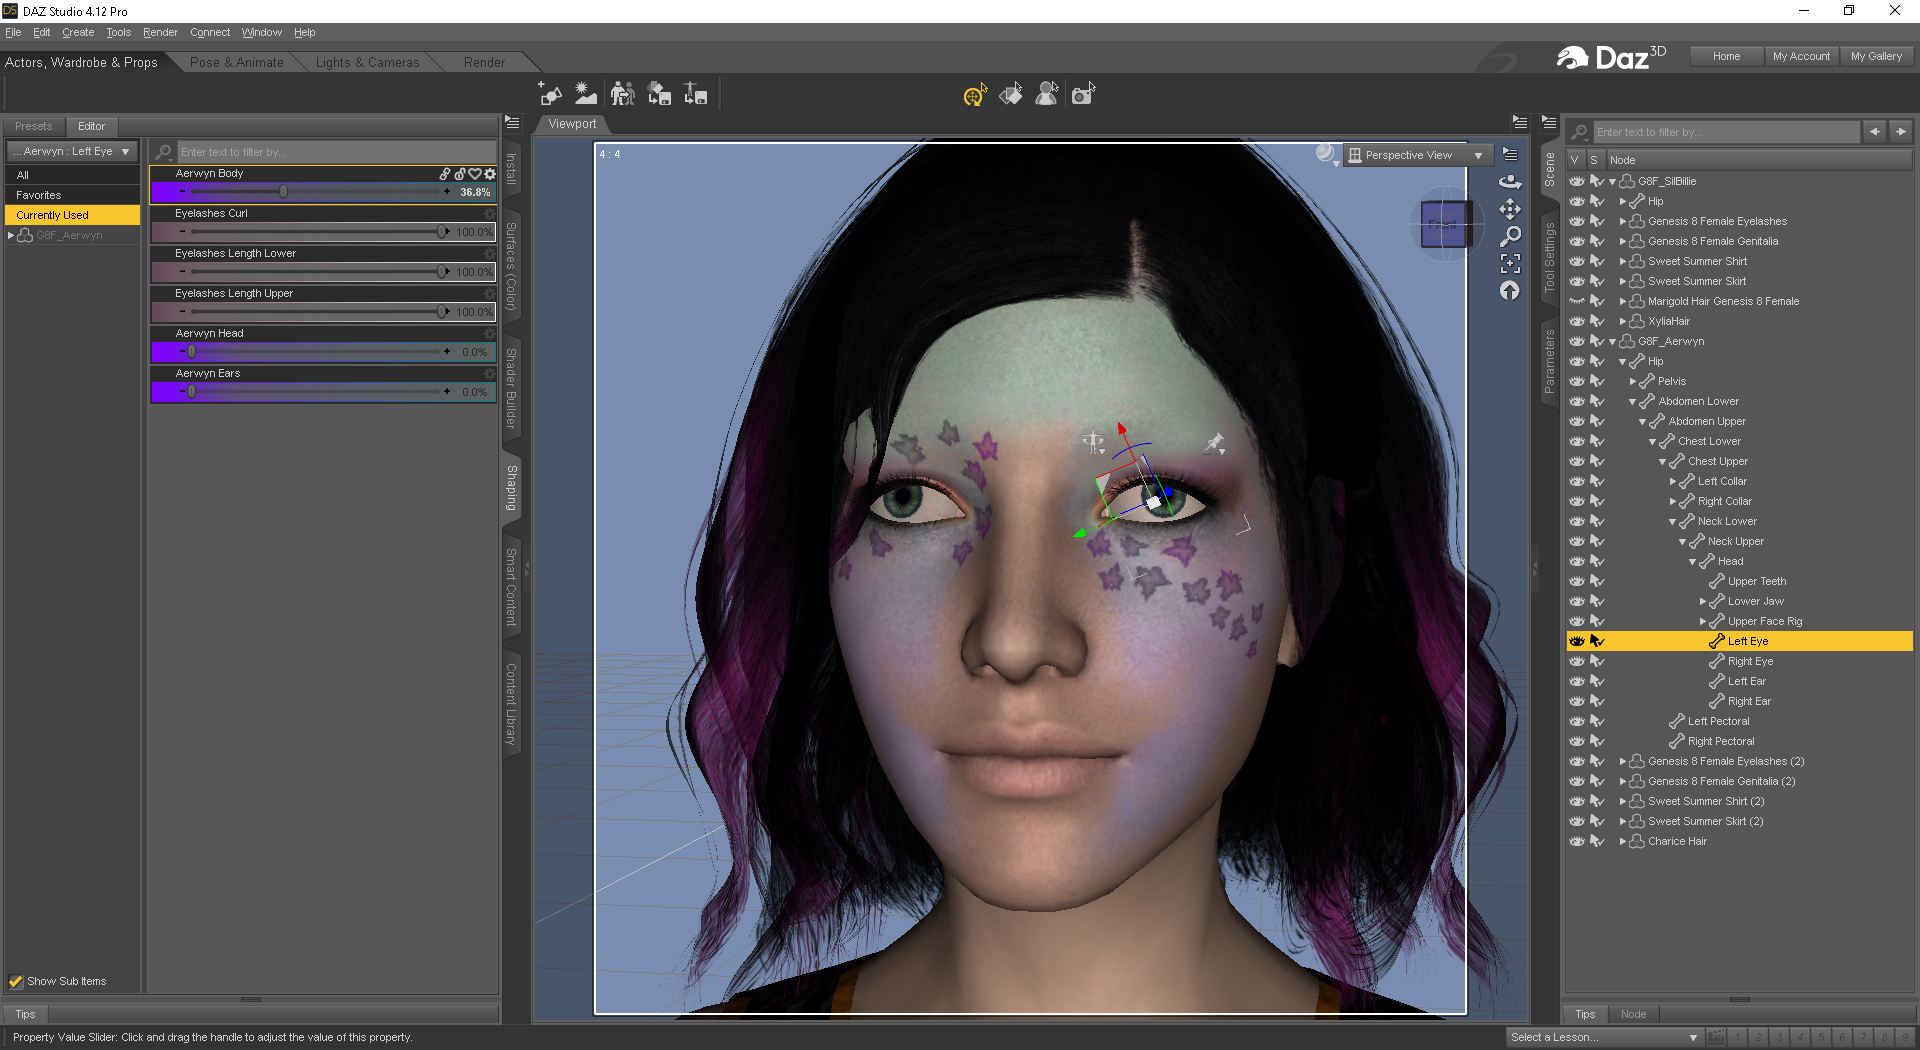Toggle selectability arrow for Sweet Summer Shirt
The width and height of the screenshot is (1920, 1050).
[x=1597, y=261]
